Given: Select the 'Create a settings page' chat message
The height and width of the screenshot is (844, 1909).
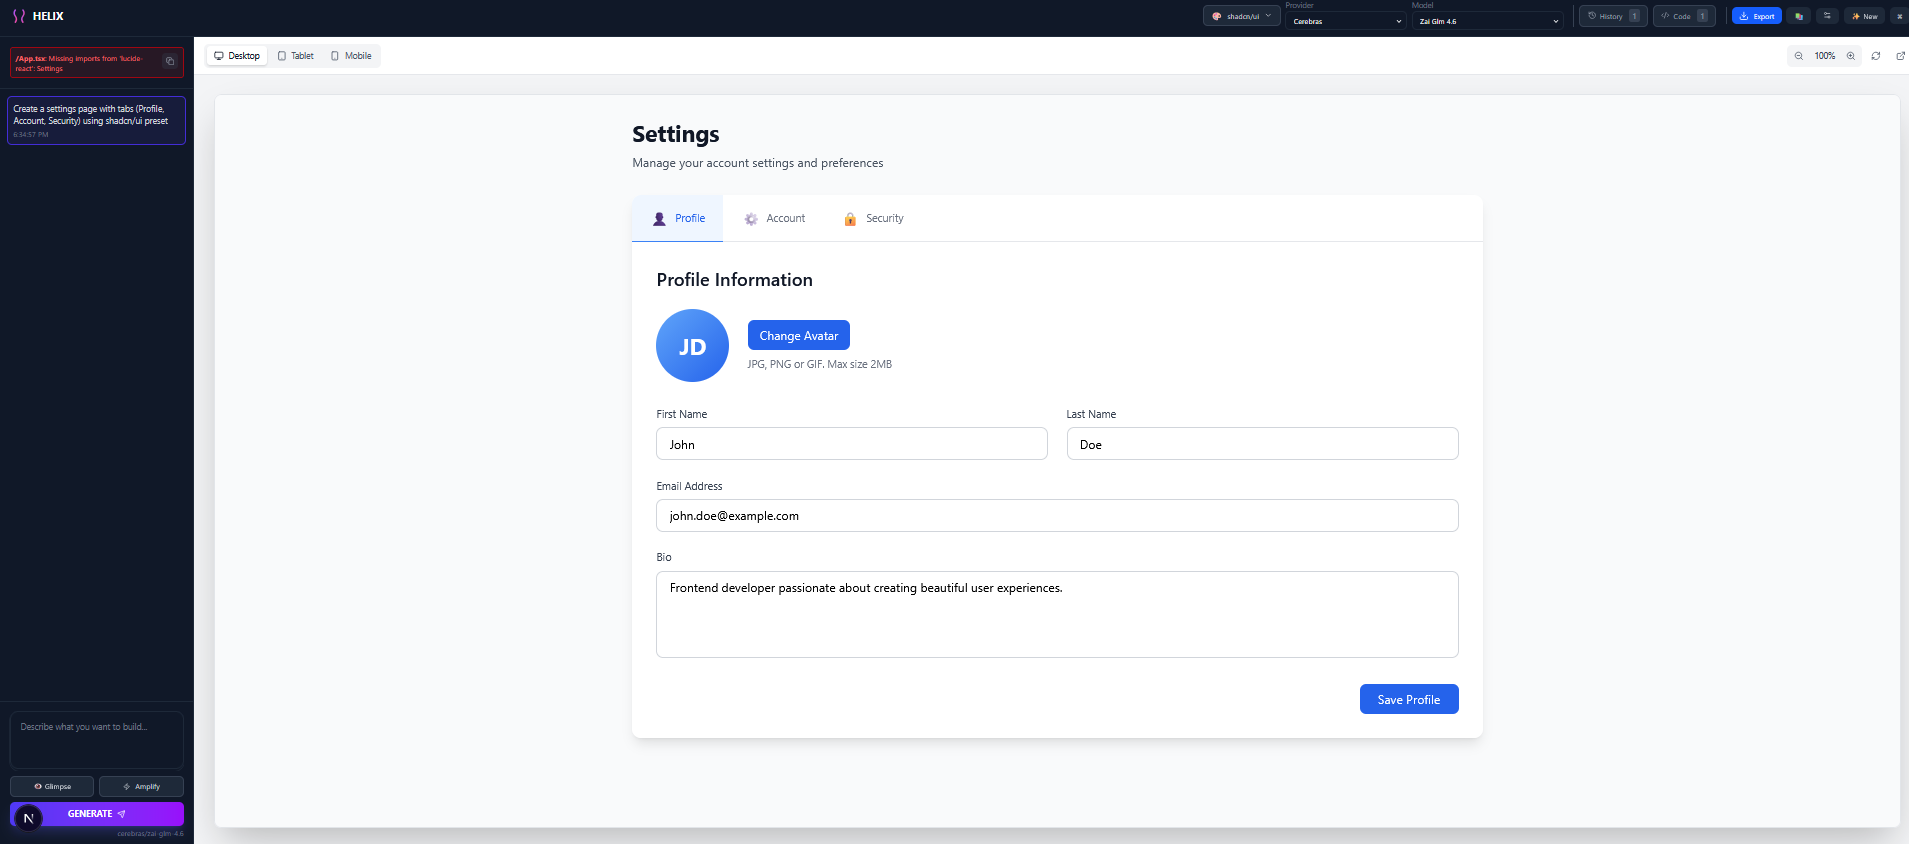Looking at the screenshot, I should coord(97,120).
